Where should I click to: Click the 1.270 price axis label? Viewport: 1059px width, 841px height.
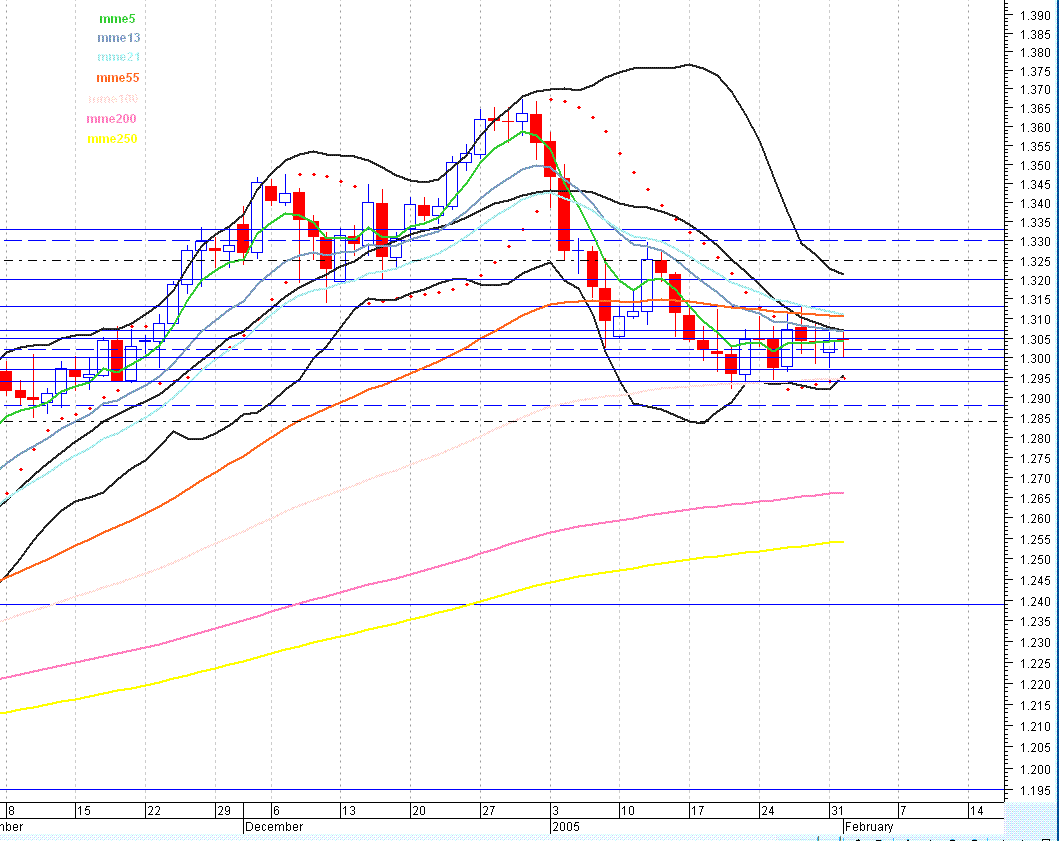coord(1035,478)
